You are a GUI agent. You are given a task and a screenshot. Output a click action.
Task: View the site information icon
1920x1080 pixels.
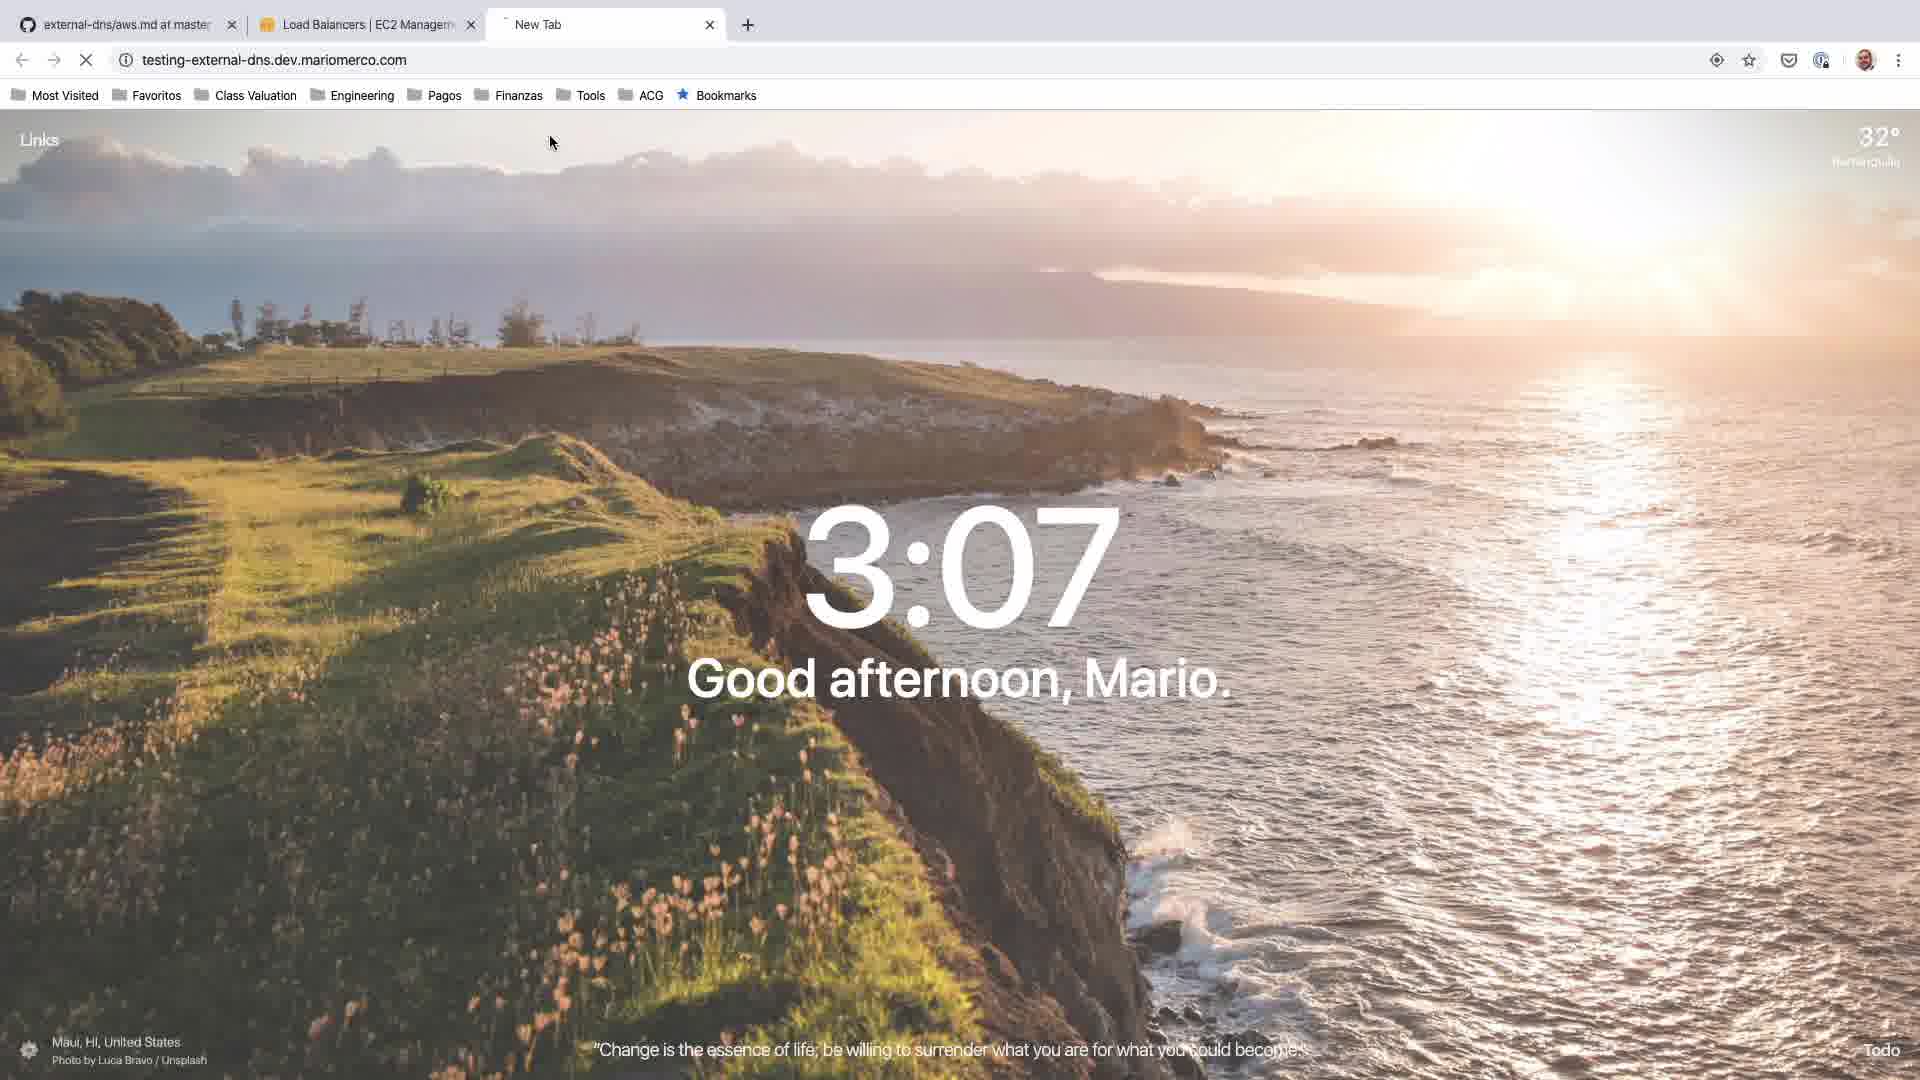point(126,60)
